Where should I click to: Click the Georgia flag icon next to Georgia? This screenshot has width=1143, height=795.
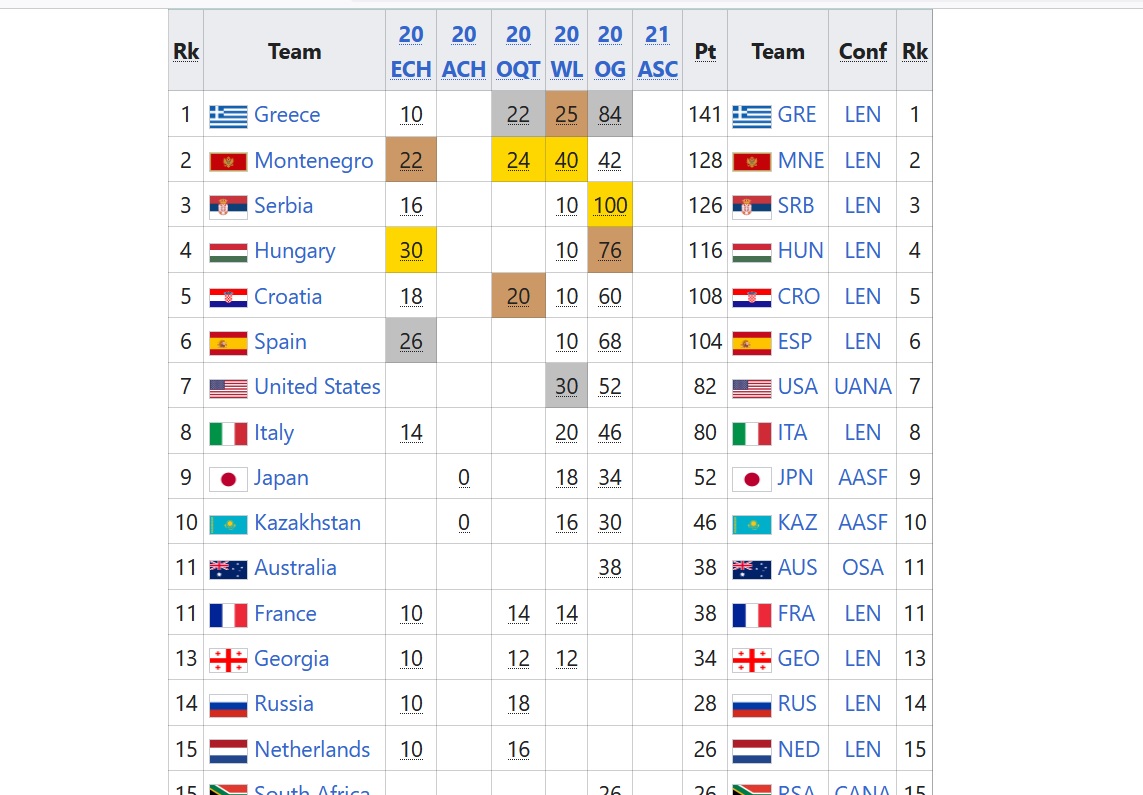coord(228,660)
